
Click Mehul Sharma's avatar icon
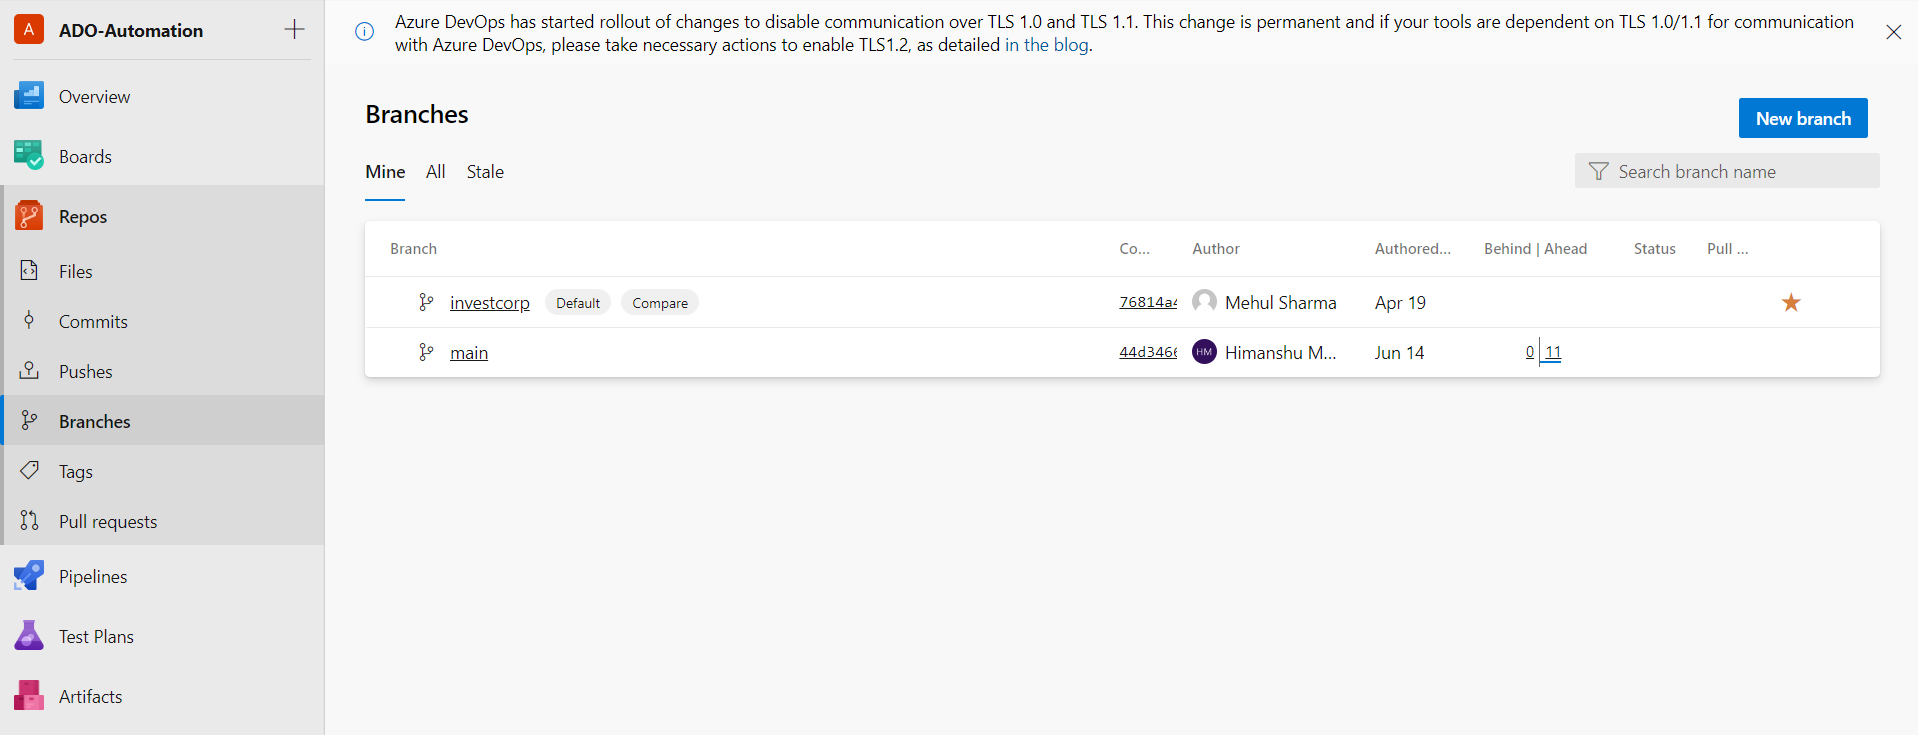[1204, 302]
